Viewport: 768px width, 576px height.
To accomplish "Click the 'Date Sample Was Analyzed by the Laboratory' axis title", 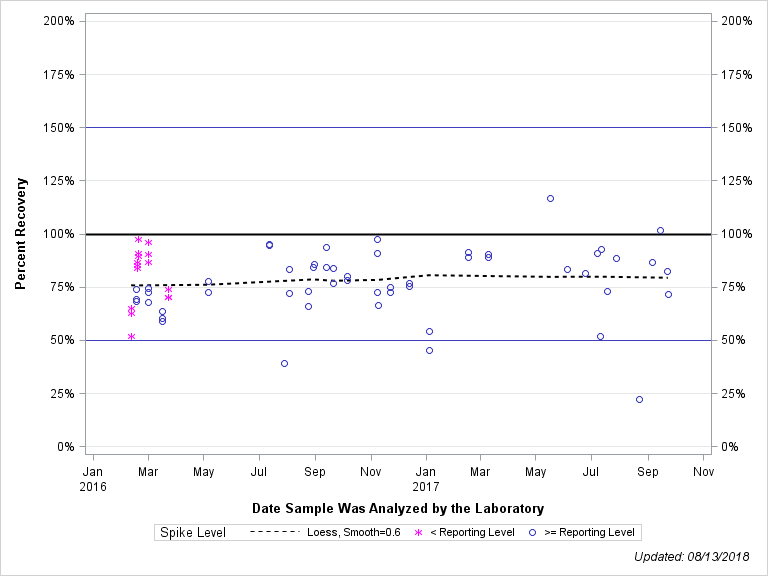I will 398,508.
